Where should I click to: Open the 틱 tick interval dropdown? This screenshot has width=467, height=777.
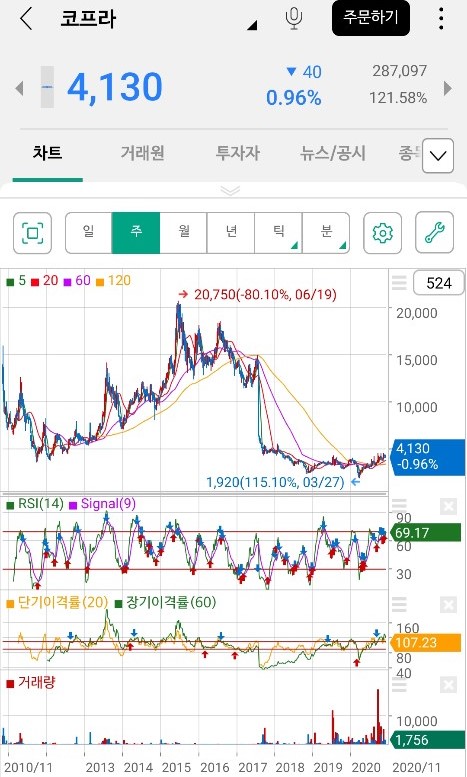(x=279, y=233)
